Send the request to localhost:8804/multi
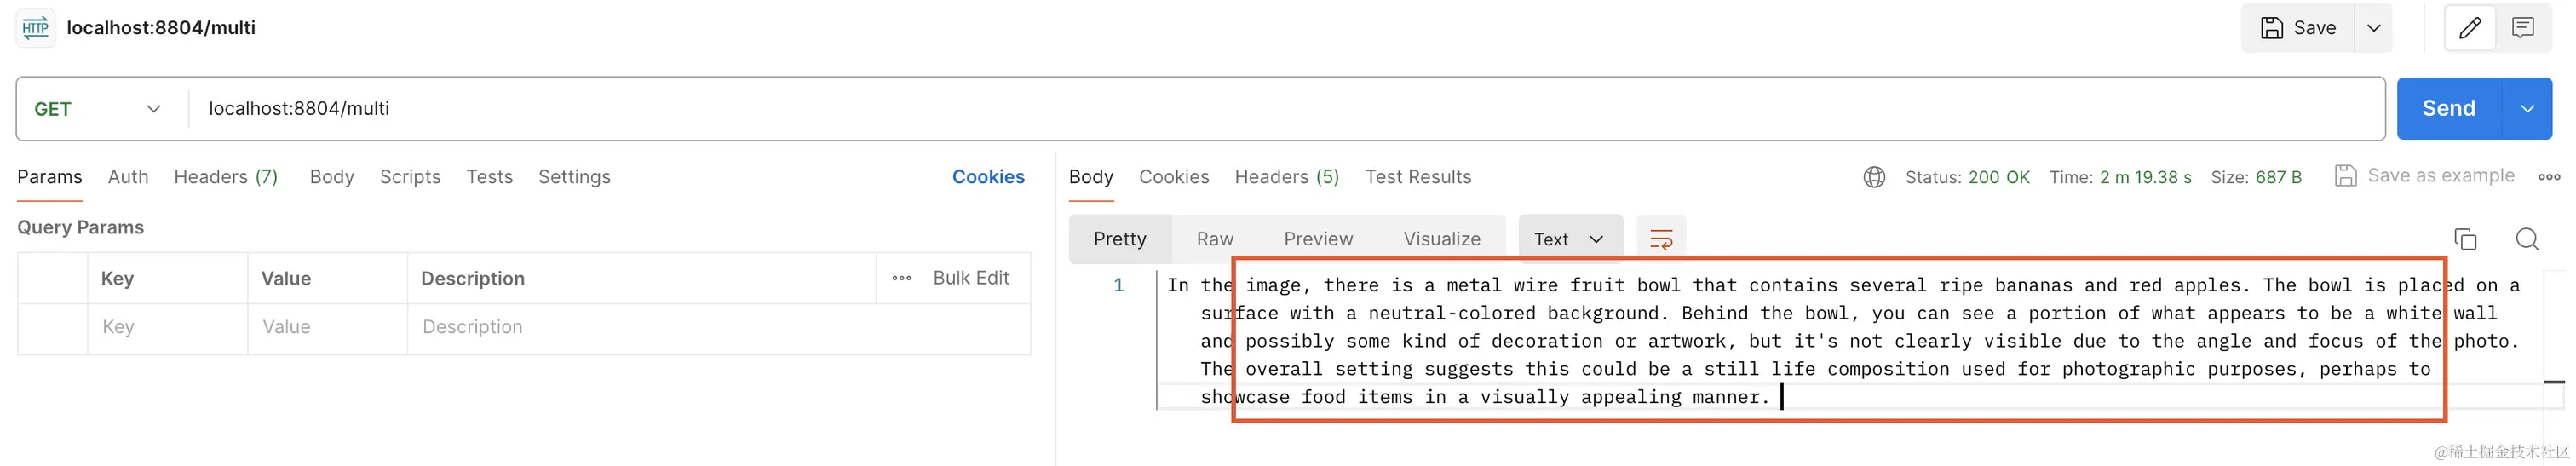Viewport: 2576px width, 466px height. pos(2449,109)
